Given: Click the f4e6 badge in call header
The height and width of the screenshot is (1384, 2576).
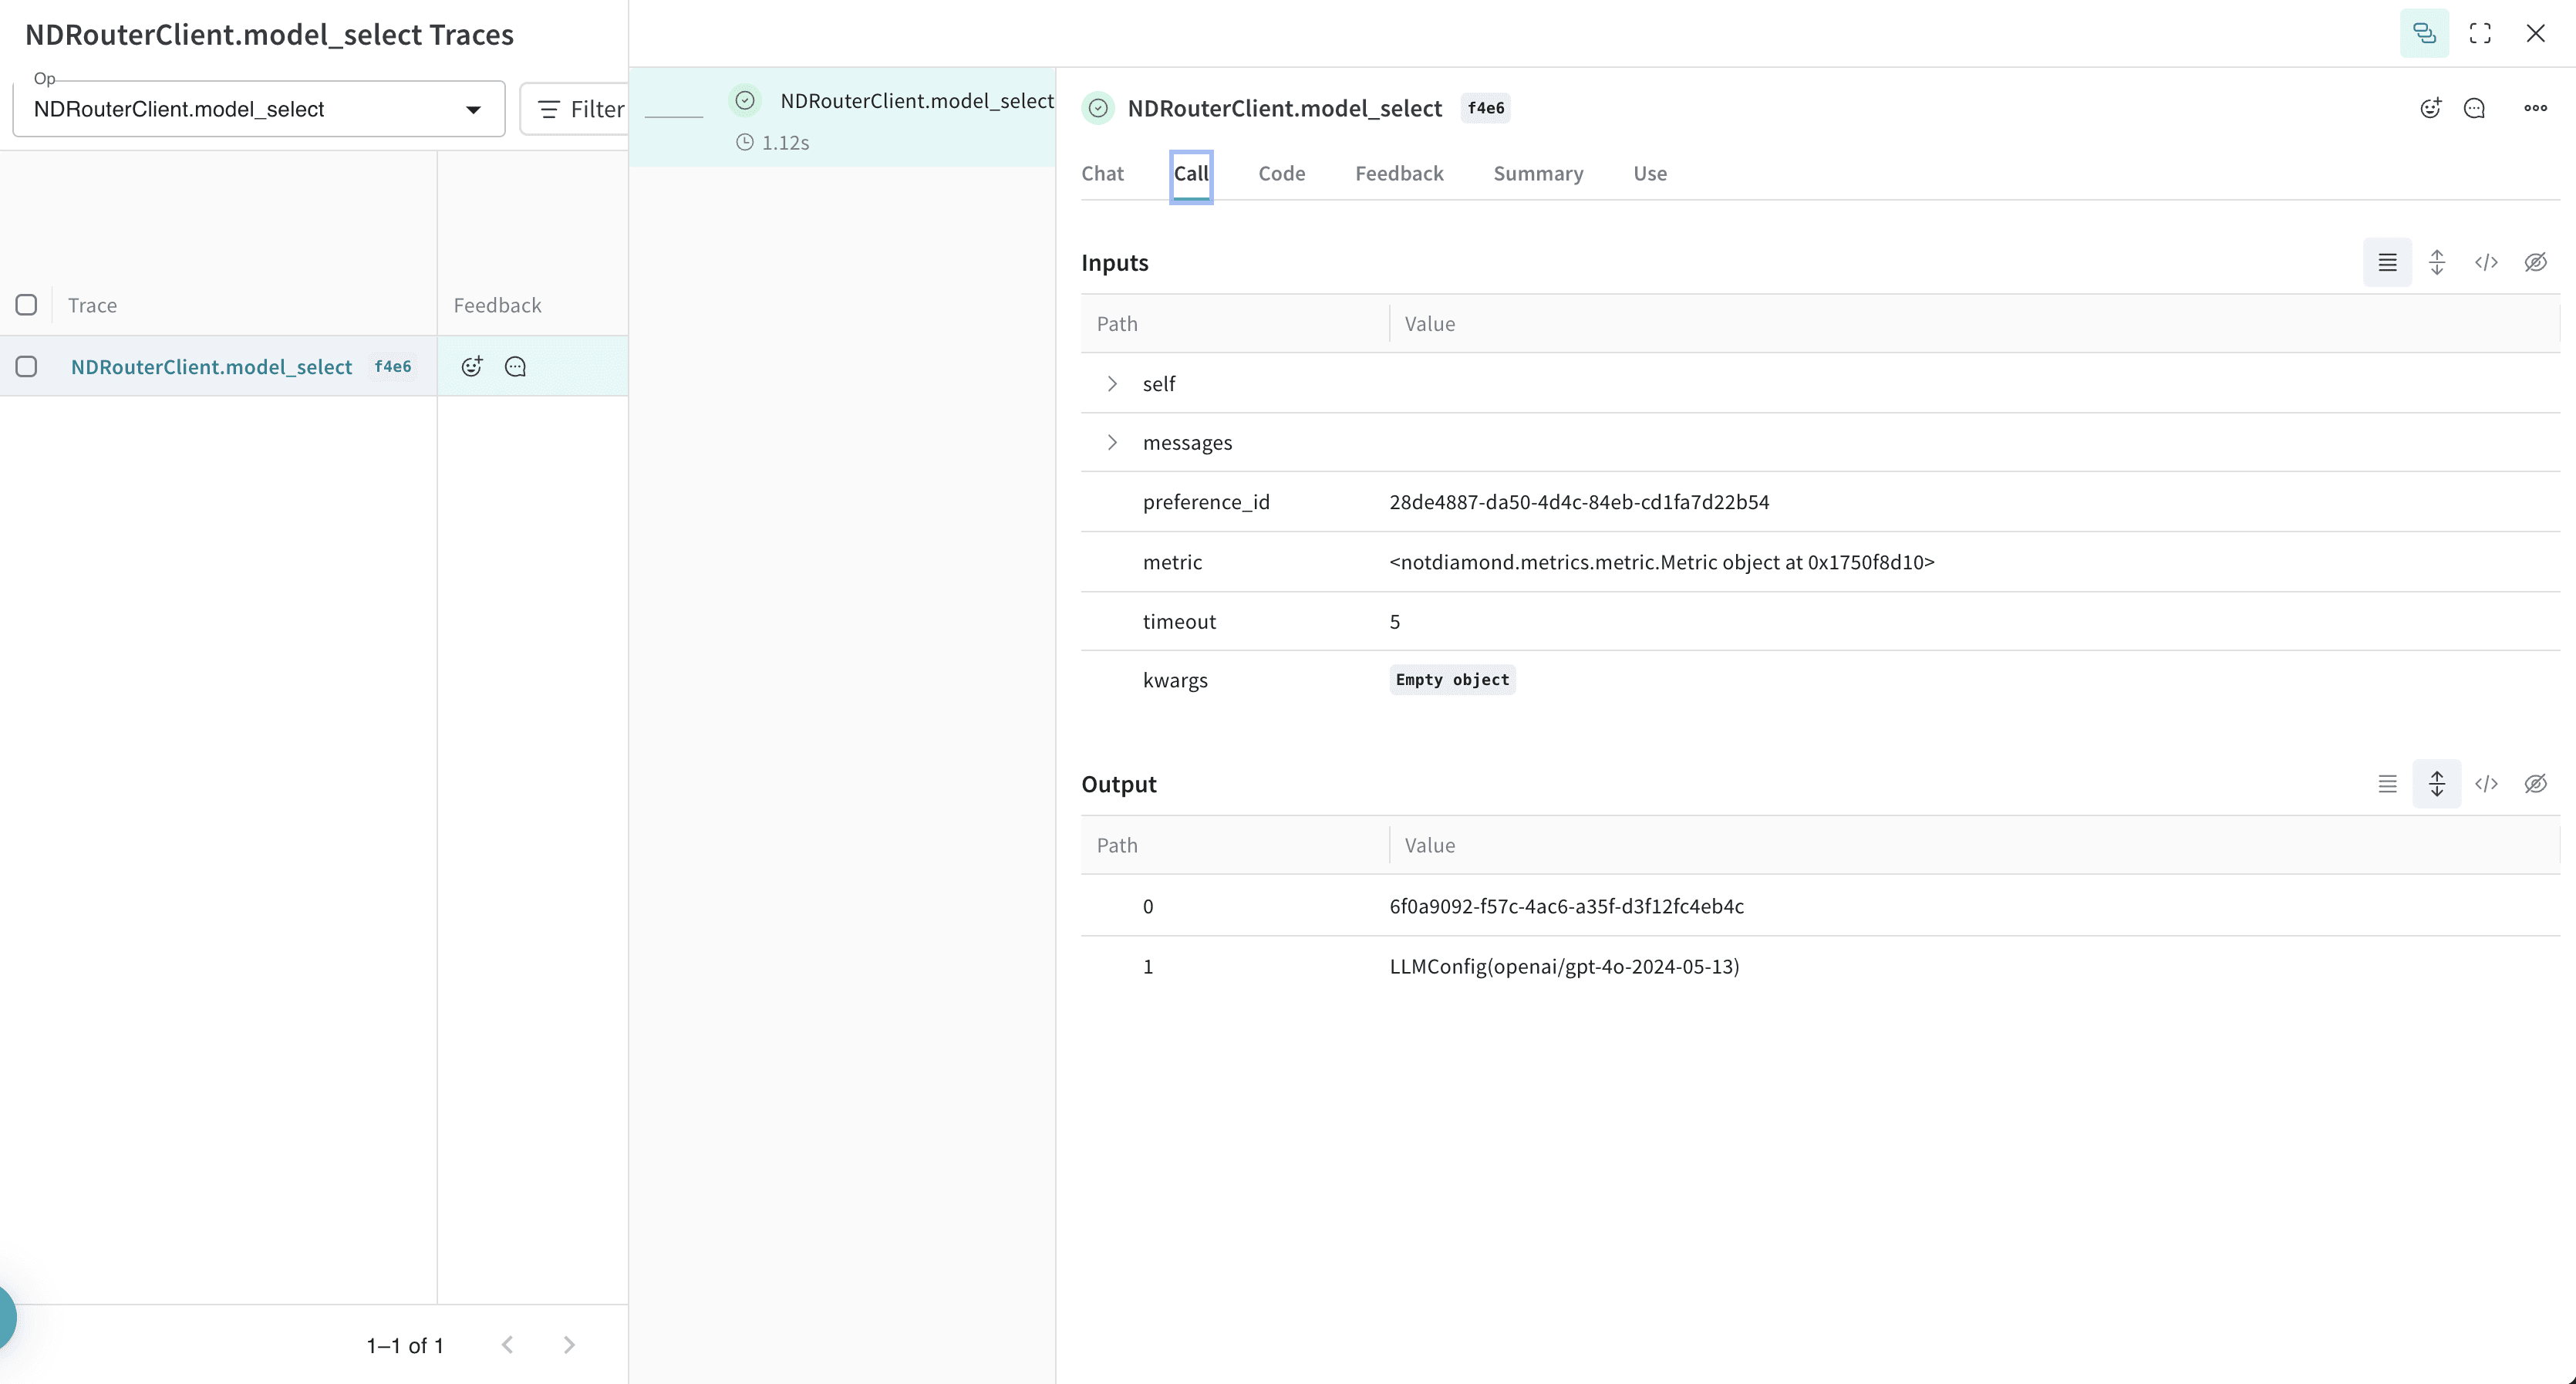Looking at the screenshot, I should pos(1485,108).
